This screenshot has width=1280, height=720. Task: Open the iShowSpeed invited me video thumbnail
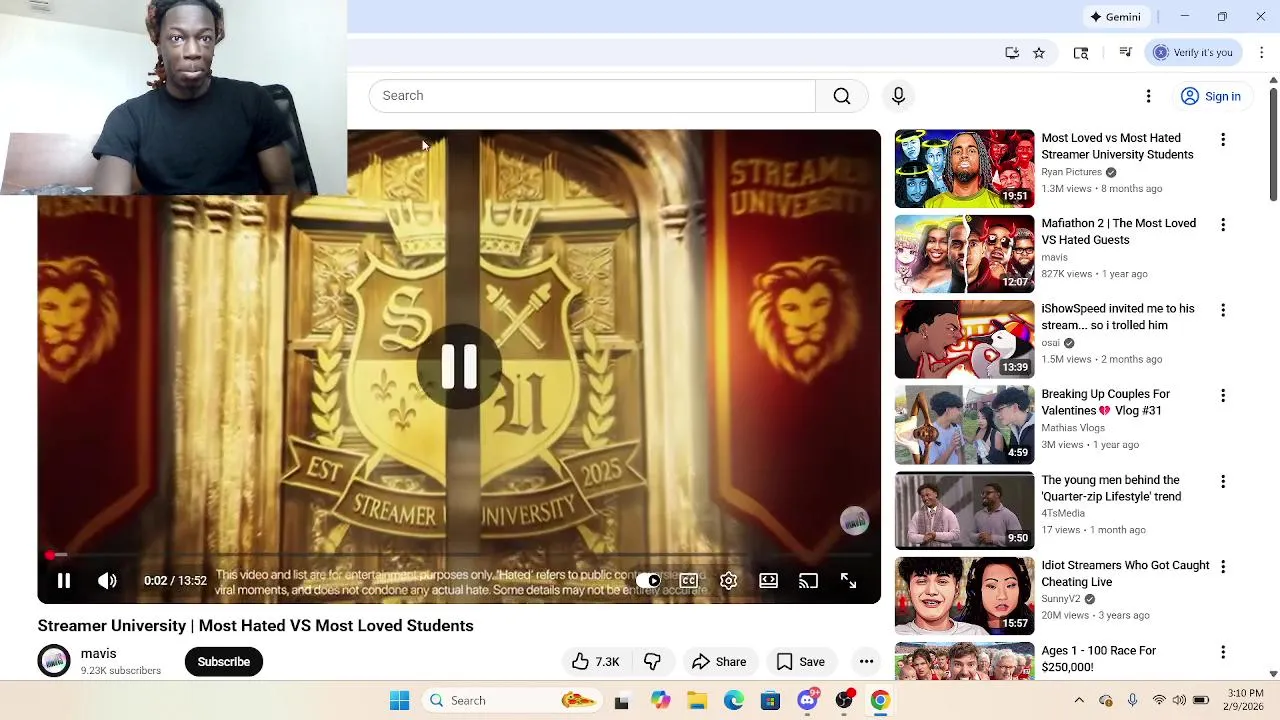964,339
